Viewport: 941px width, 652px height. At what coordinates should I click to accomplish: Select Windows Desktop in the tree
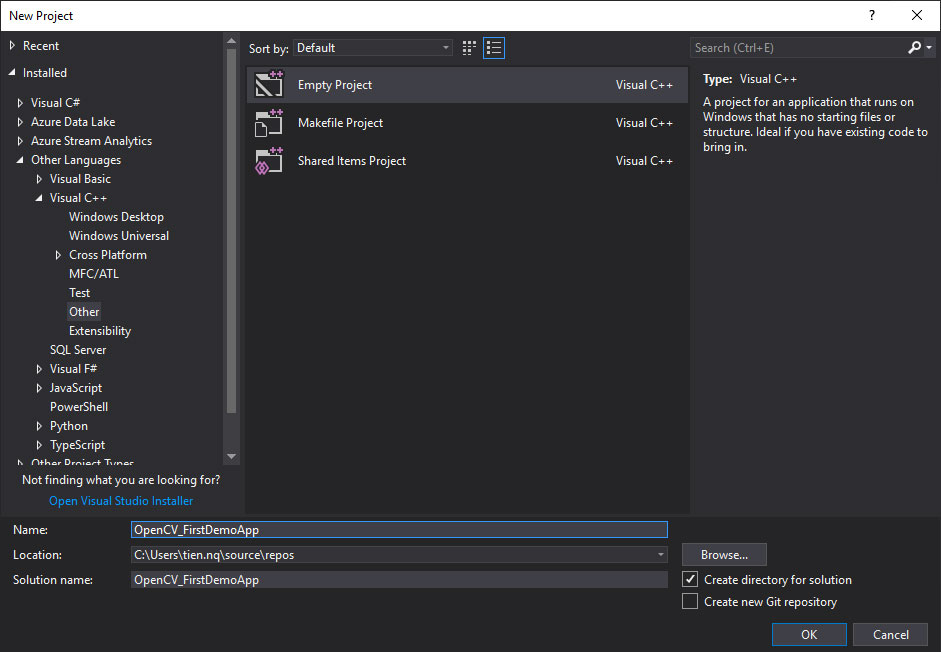tap(116, 217)
